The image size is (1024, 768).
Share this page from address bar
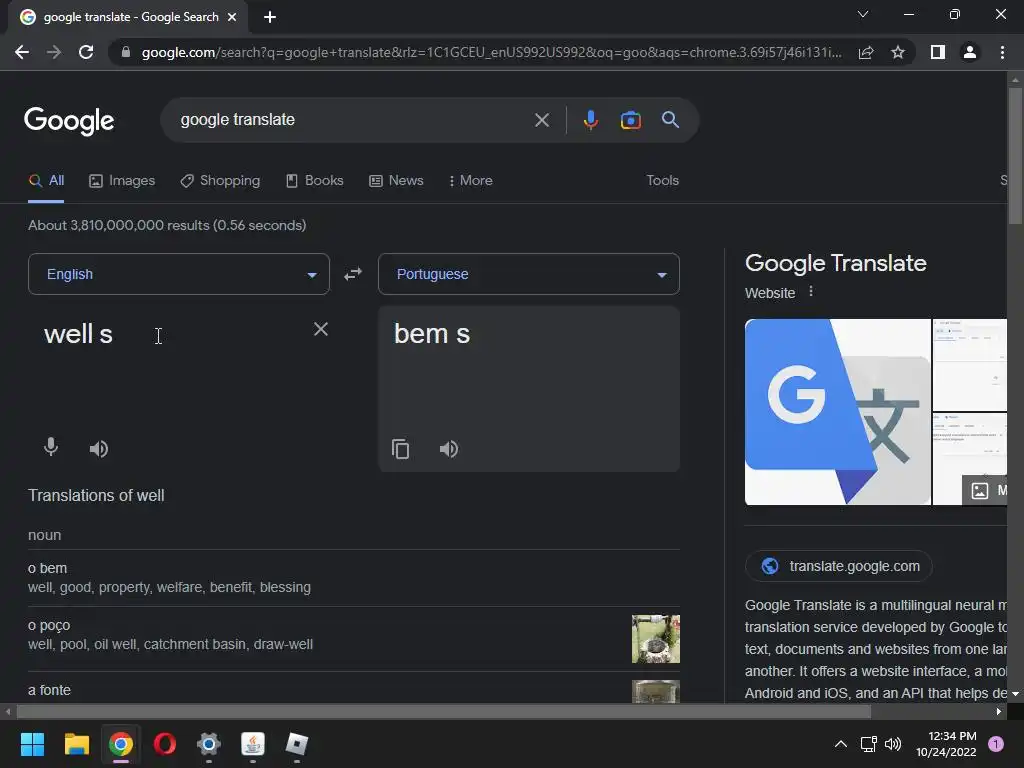pyautogui.click(x=866, y=52)
